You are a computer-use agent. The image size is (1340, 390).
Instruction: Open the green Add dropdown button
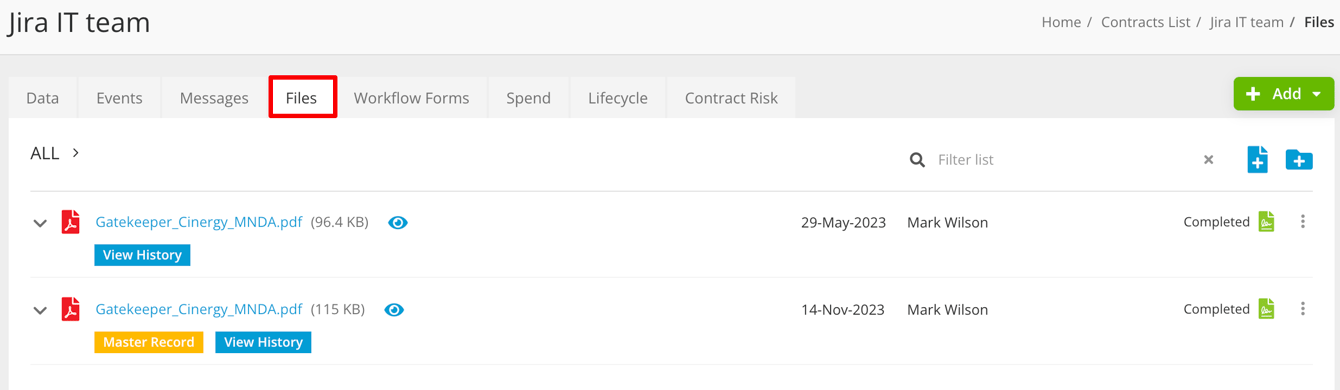click(1284, 94)
